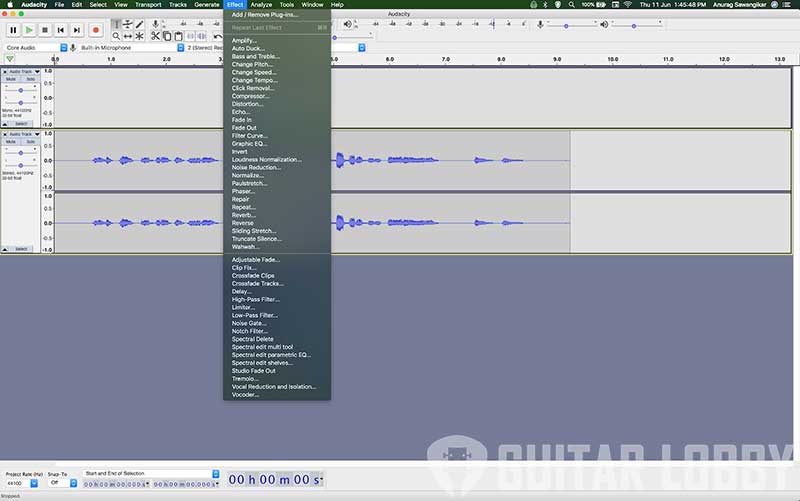Open the playback device dropdown arrow
This screenshot has width=800, height=501.
[362, 47]
